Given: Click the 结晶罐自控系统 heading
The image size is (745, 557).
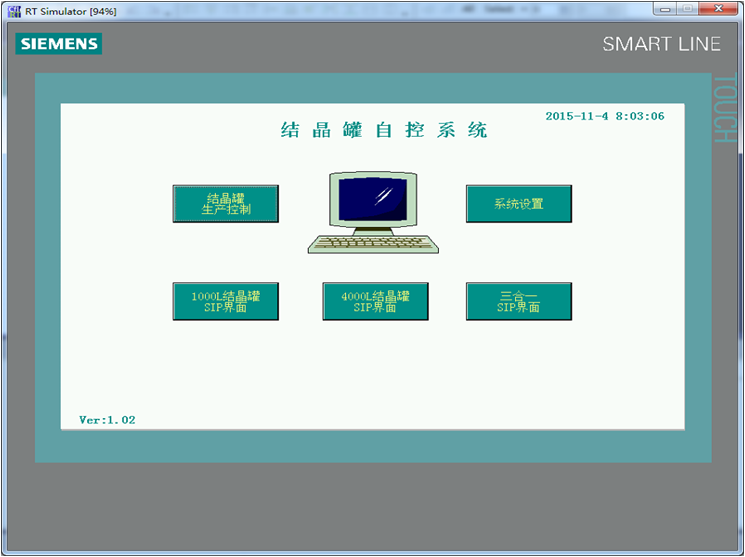Looking at the screenshot, I should pos(384,131).
